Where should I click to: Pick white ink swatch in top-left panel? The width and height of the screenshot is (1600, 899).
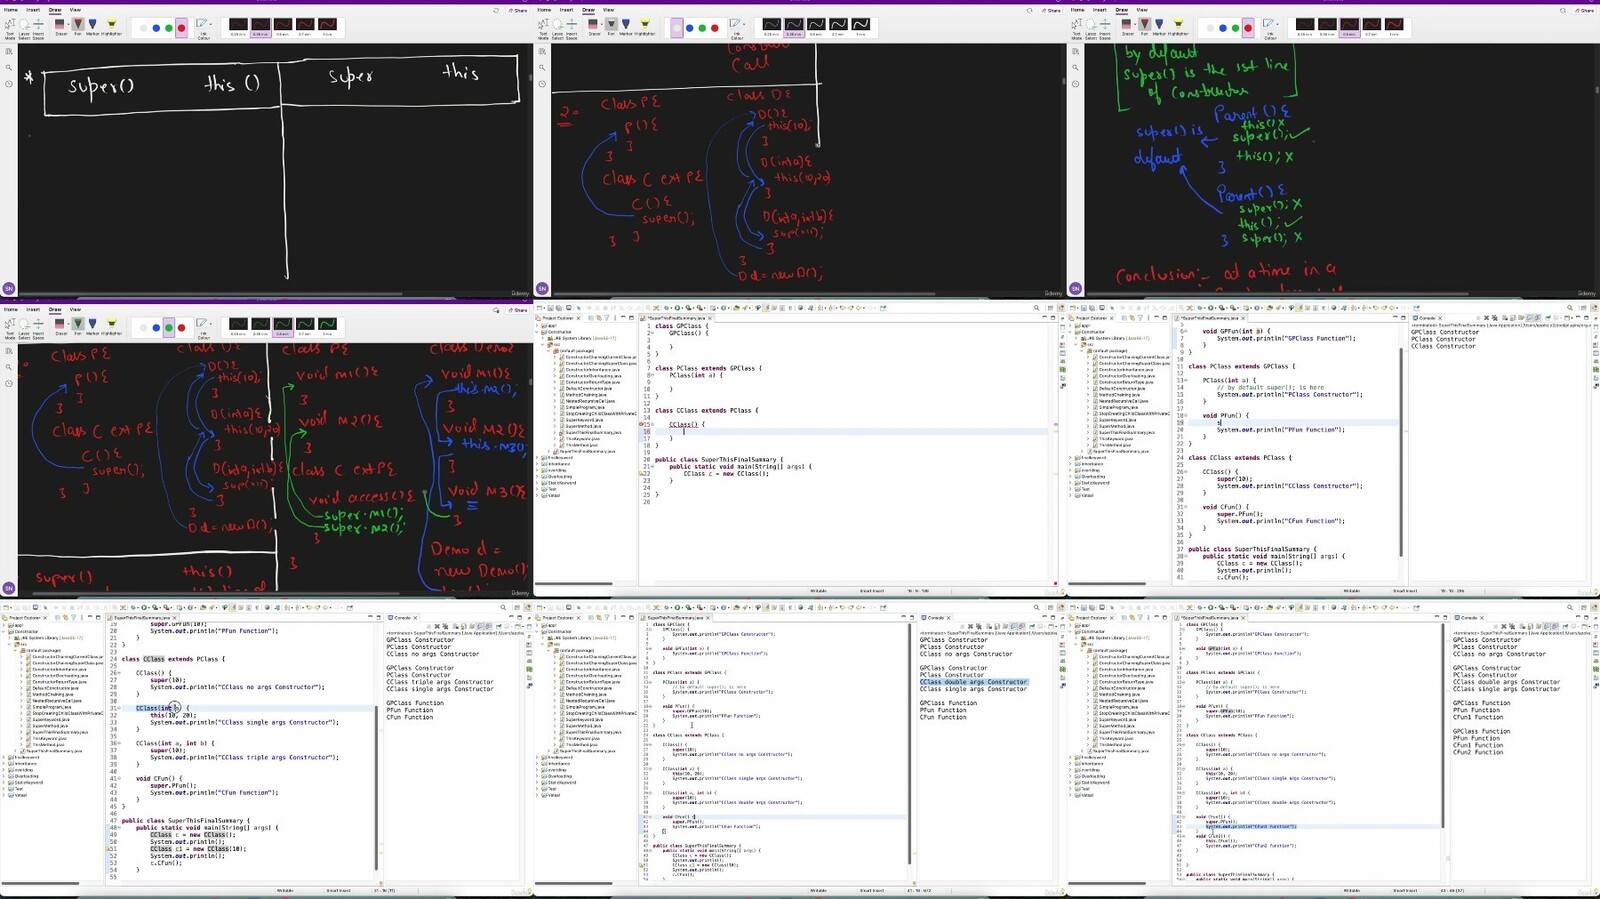coord(143,28)
